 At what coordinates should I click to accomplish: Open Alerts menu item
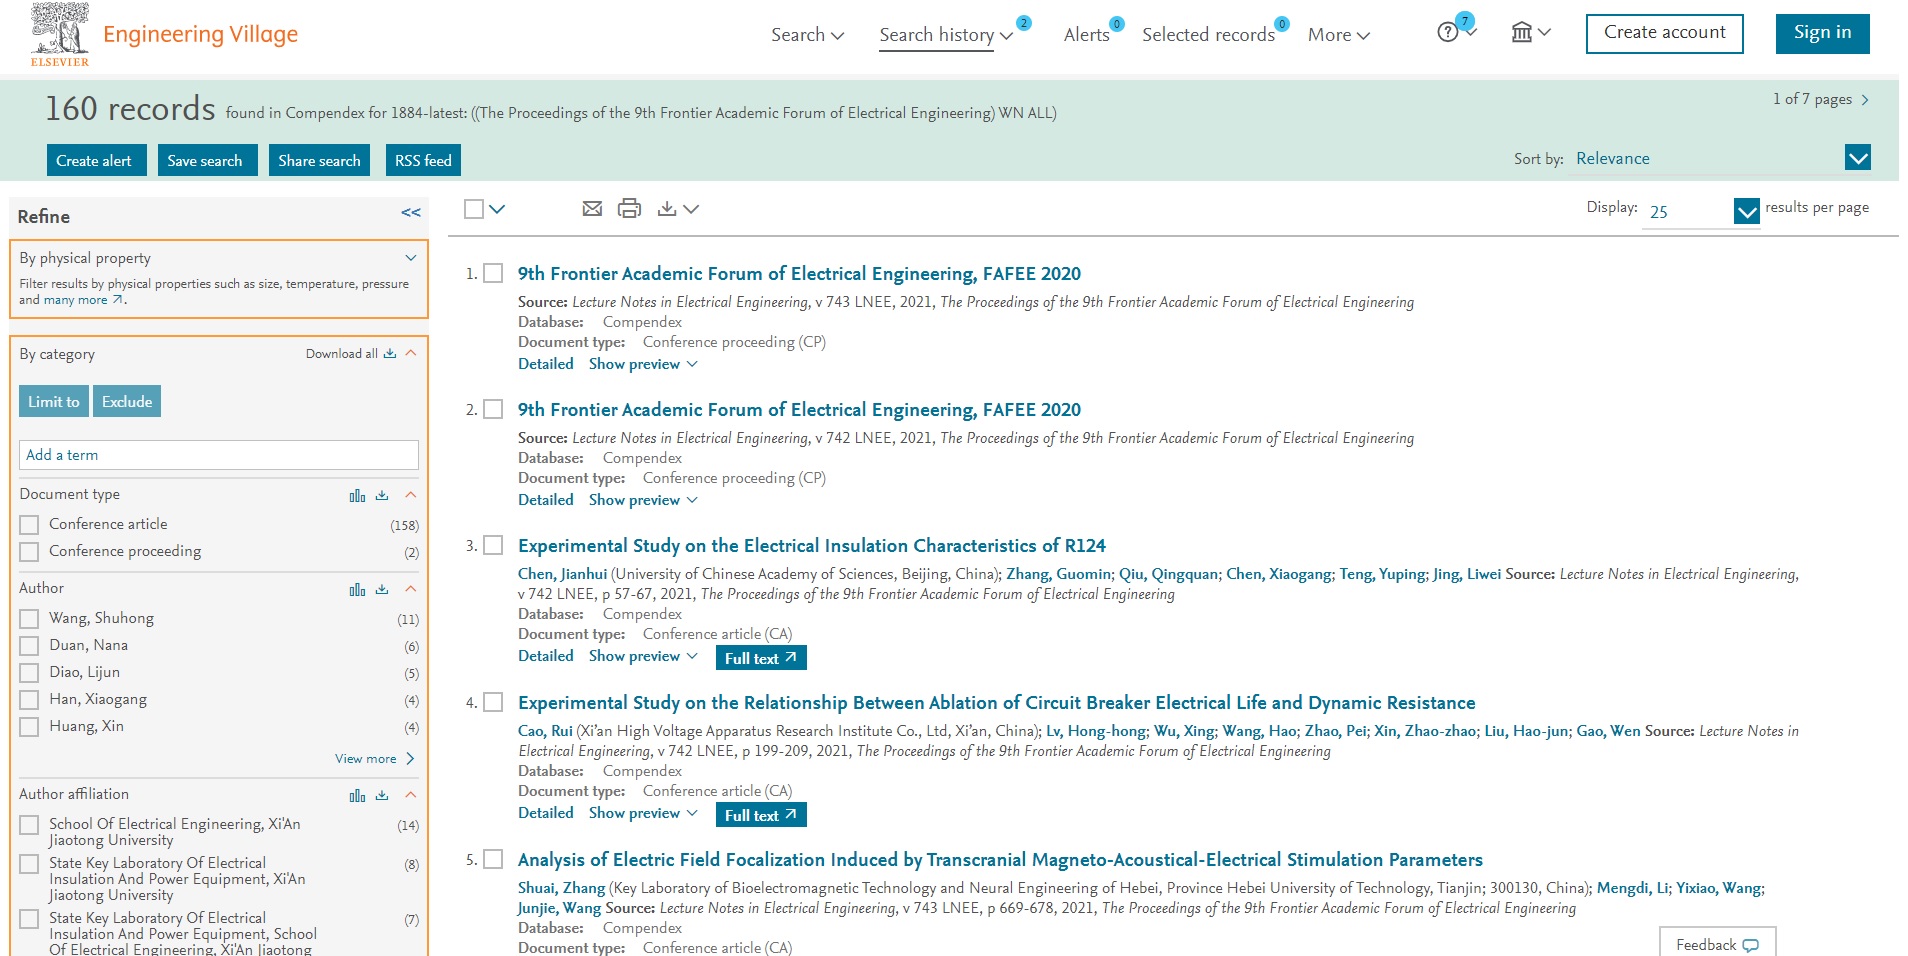pyautogui.click(x=1087, y=35)
